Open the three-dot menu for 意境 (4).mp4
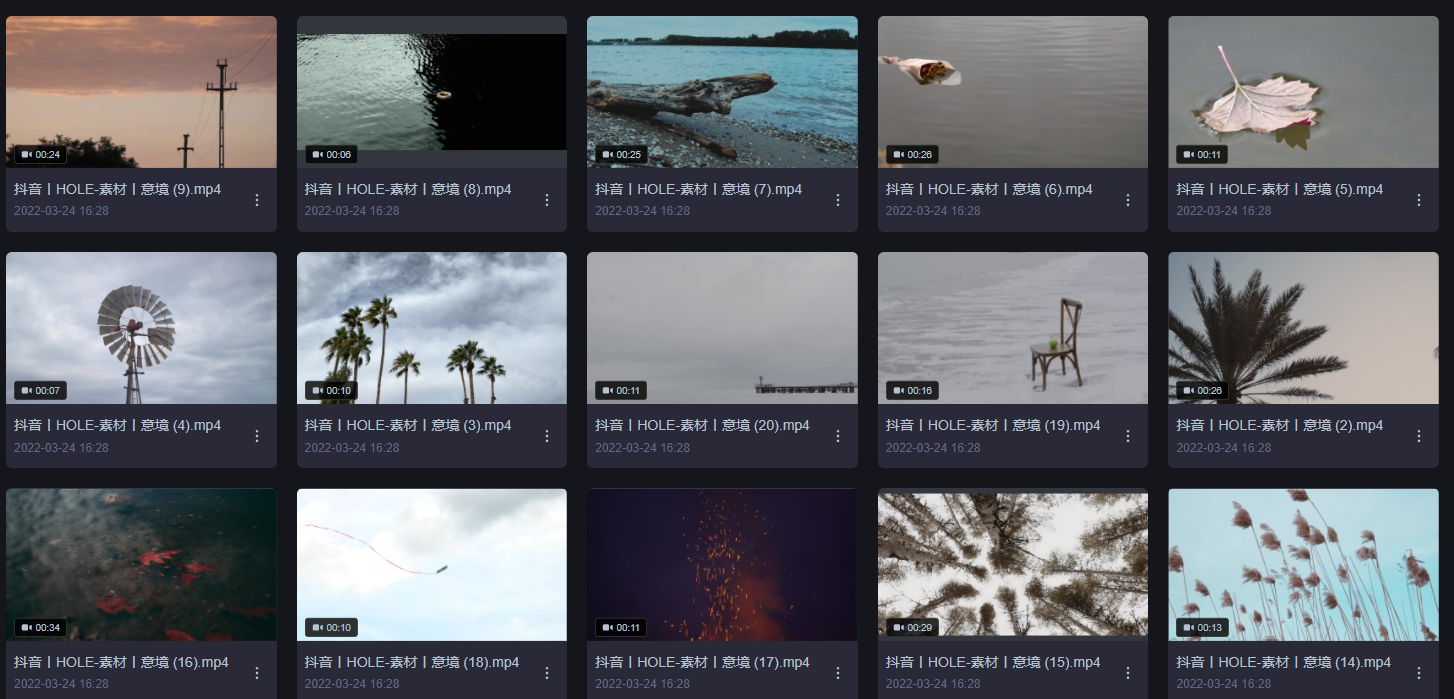 click(x=257, y=436)
